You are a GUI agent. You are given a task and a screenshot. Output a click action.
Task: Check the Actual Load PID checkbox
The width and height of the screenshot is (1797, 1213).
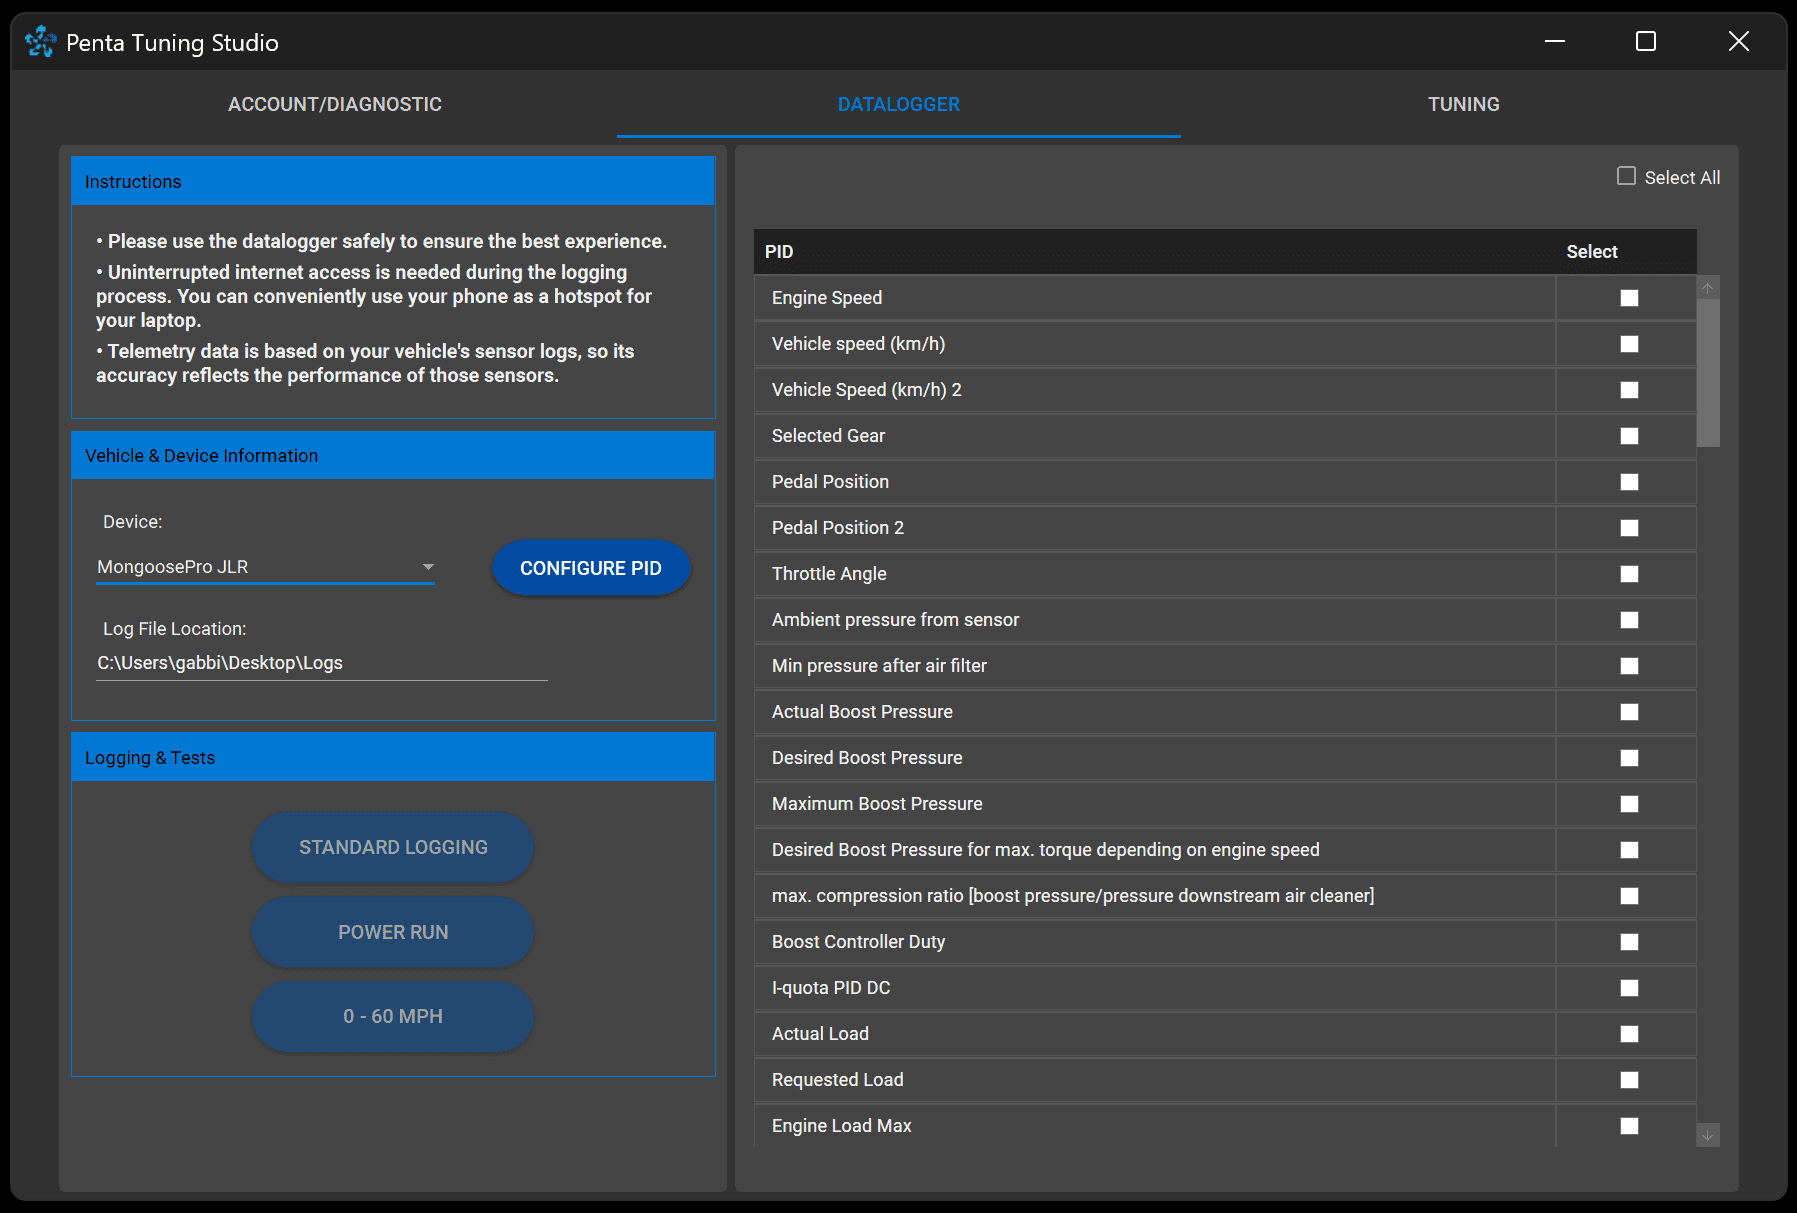1629,1034
